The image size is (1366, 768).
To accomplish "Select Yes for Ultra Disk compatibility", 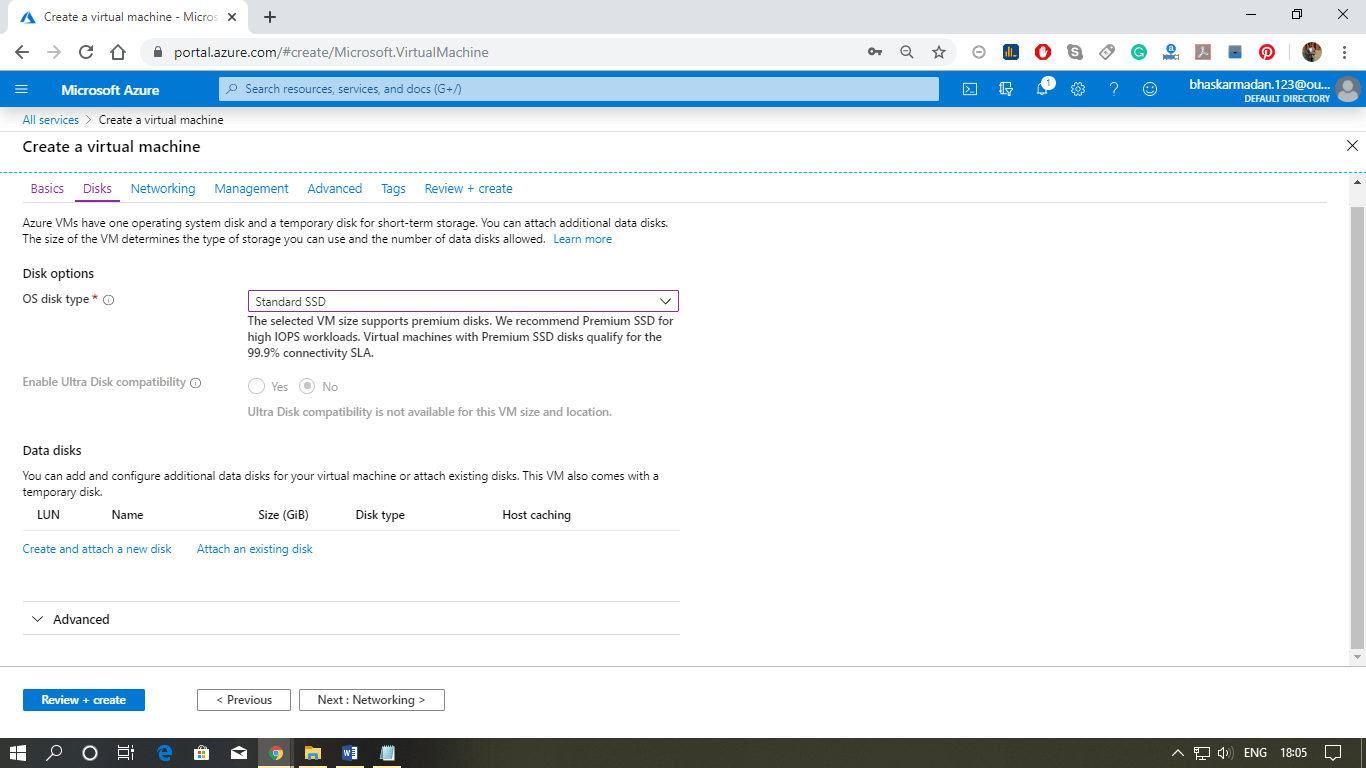I will (x=256, y=386).
